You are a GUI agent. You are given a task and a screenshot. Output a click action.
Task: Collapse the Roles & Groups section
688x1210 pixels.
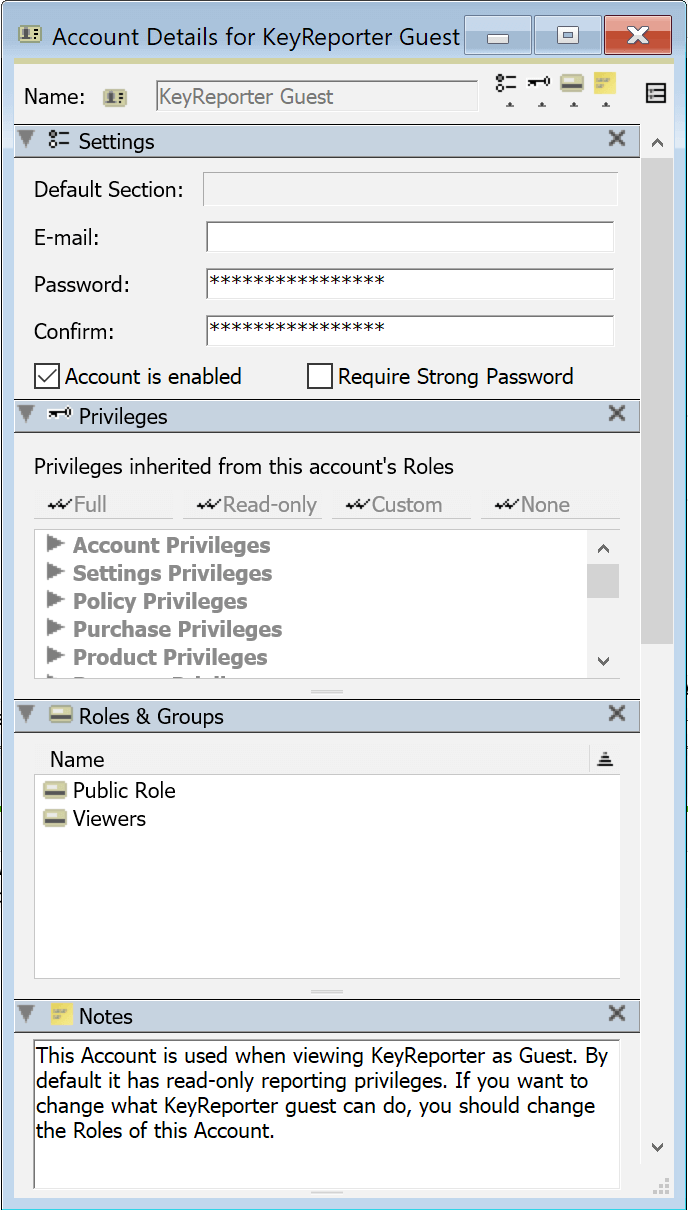click(27, 715)
